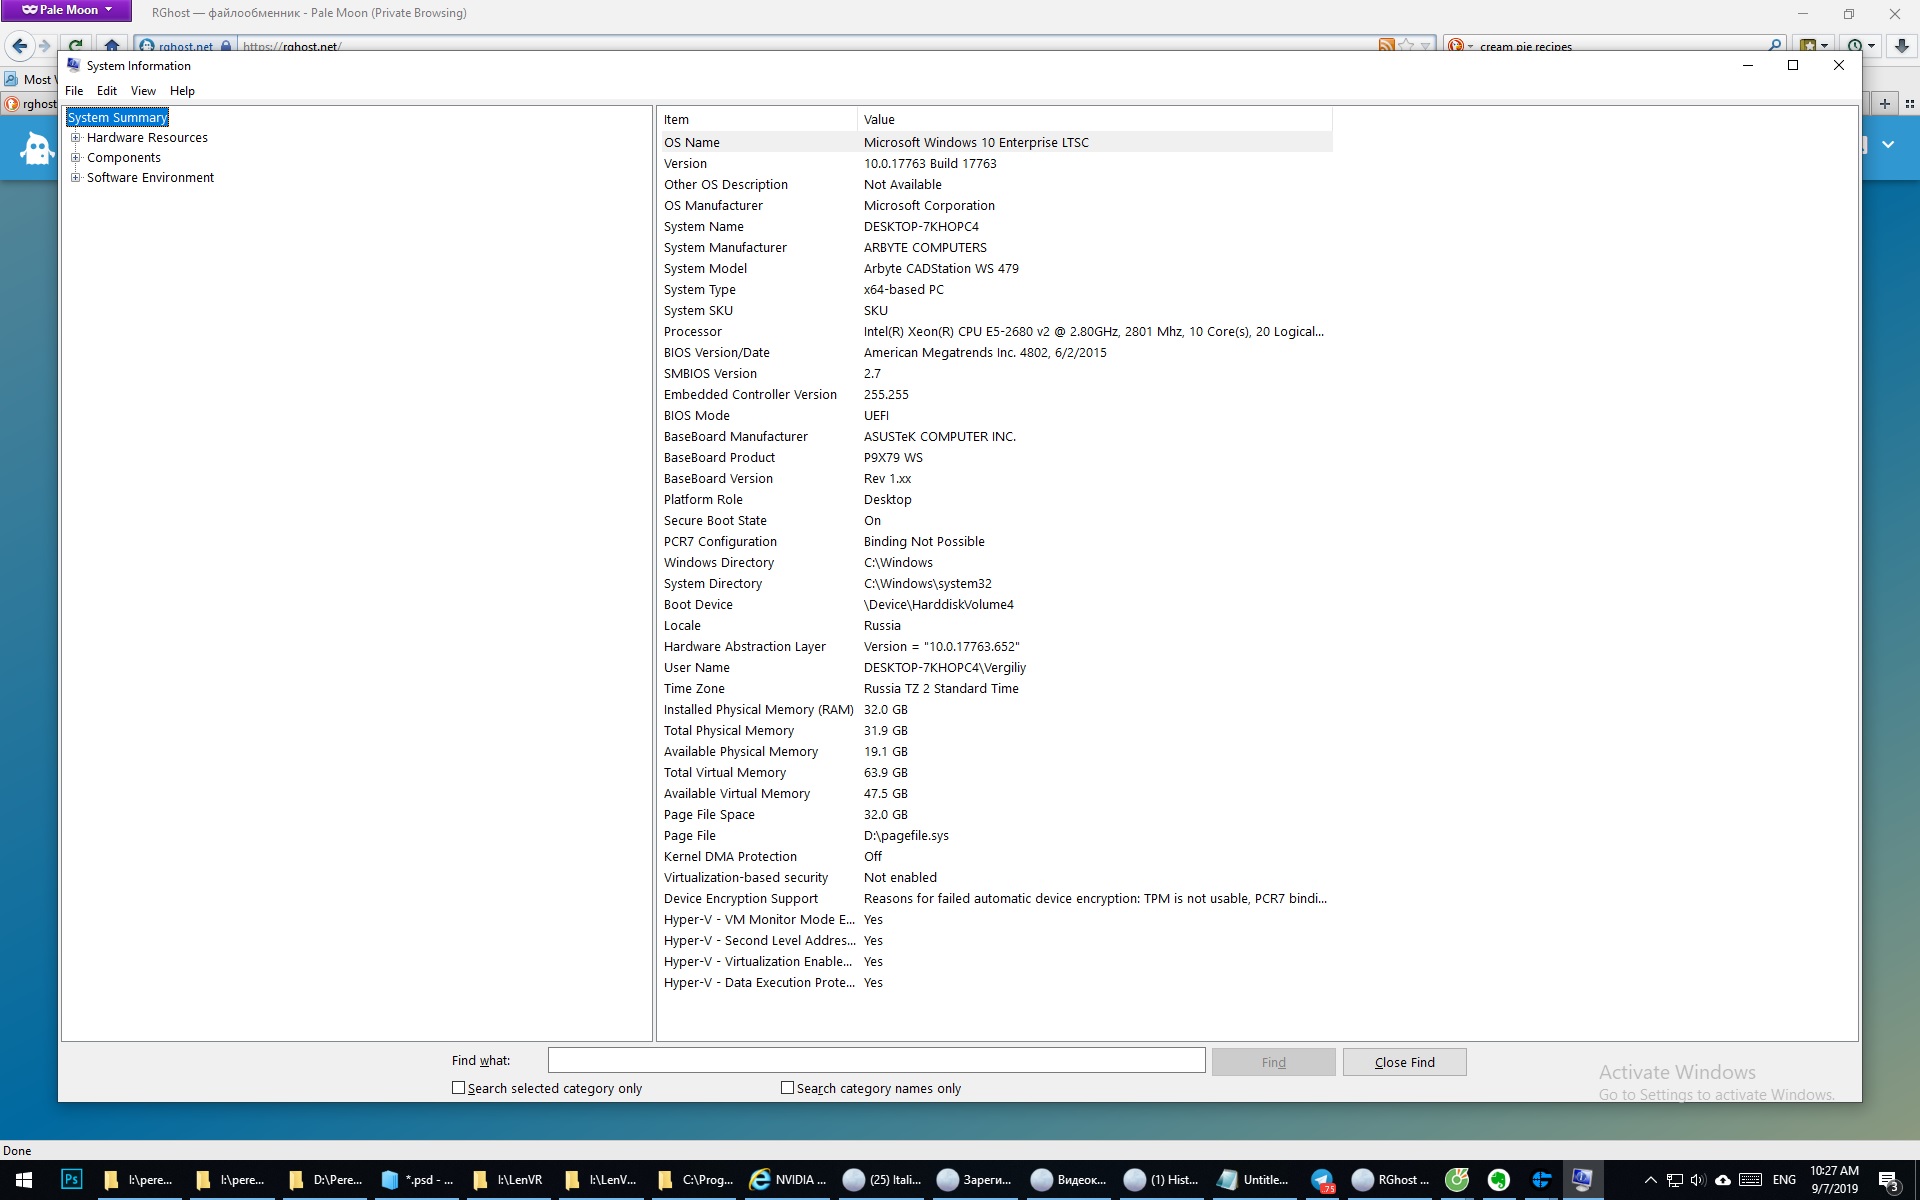Switch to the *.psd taskbar item
Screen dimensions: 1920x1200
click(x=418, y=1180)
